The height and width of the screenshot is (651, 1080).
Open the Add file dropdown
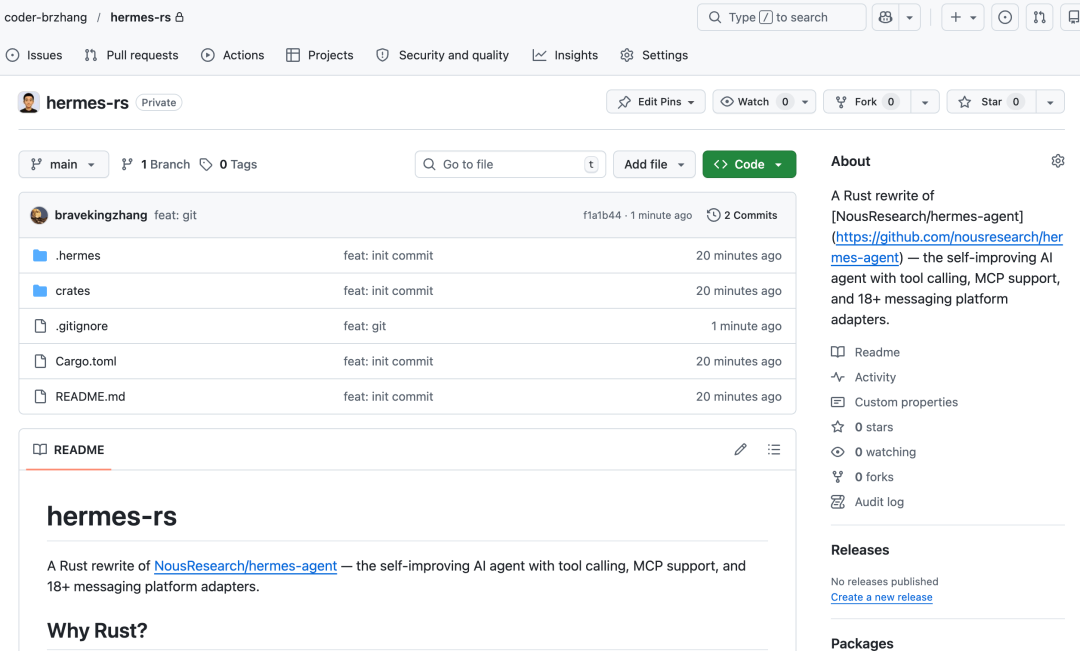coord(654,164)
